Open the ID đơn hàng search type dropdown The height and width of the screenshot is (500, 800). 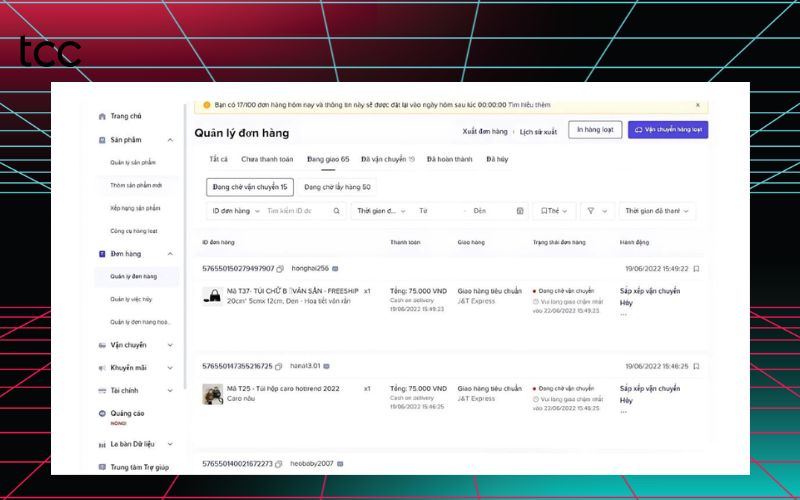pyautogui.click(x=236, y=211)
